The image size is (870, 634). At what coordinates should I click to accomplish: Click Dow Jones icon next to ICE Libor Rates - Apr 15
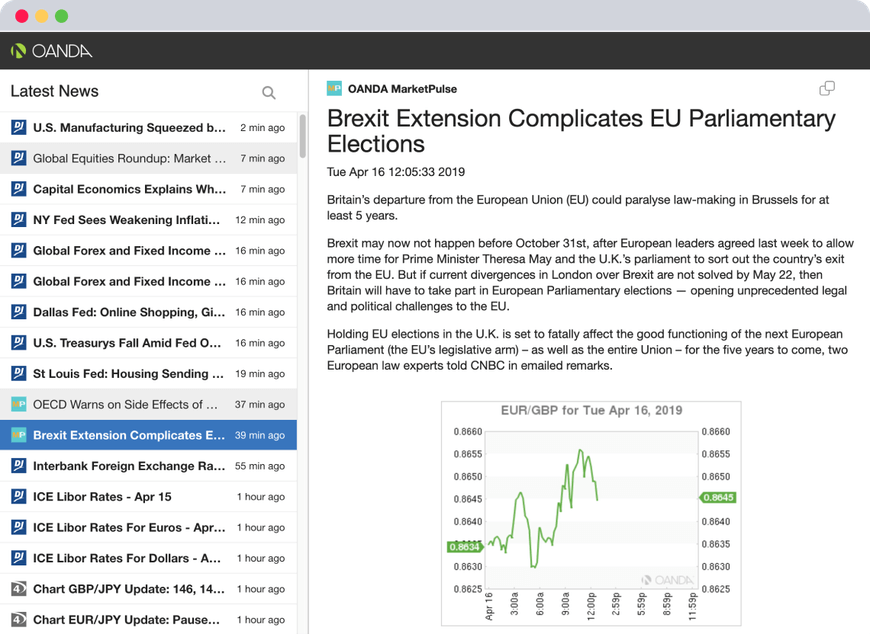pyautogui.click(x=18, y=497)
